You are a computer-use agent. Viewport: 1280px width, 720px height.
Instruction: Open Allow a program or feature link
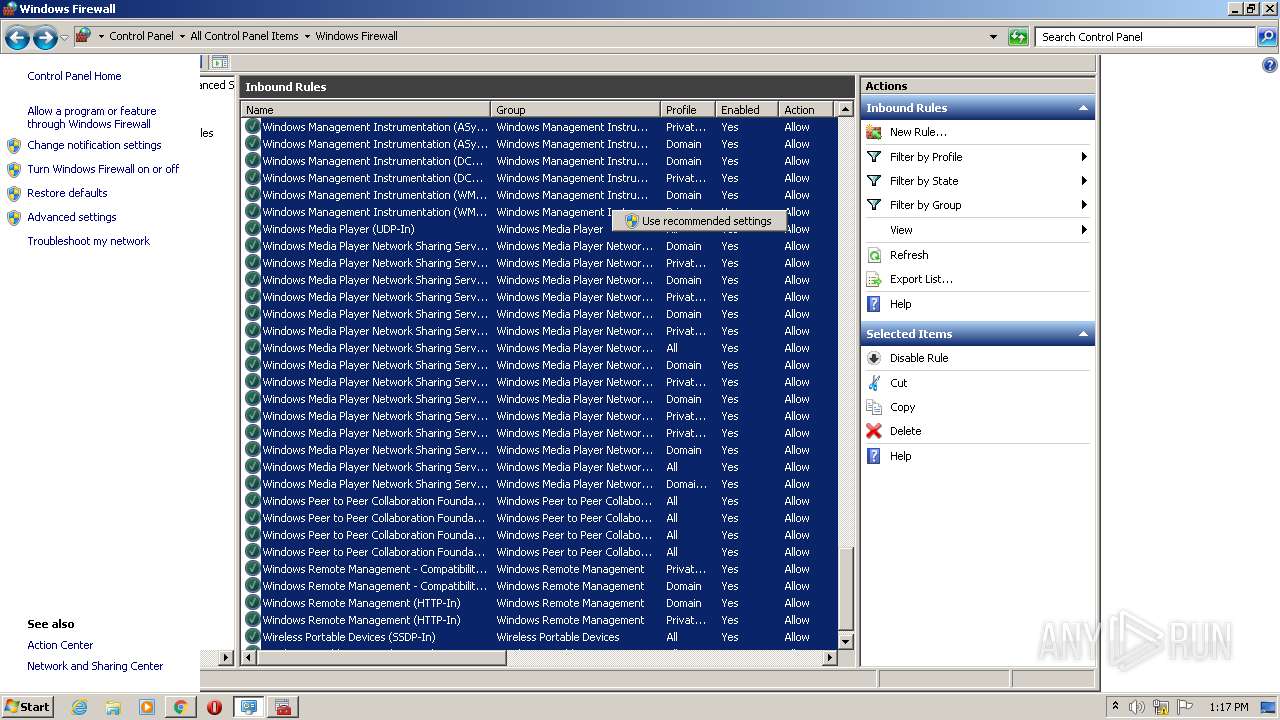pyautogui.click(x=91, y=118)
